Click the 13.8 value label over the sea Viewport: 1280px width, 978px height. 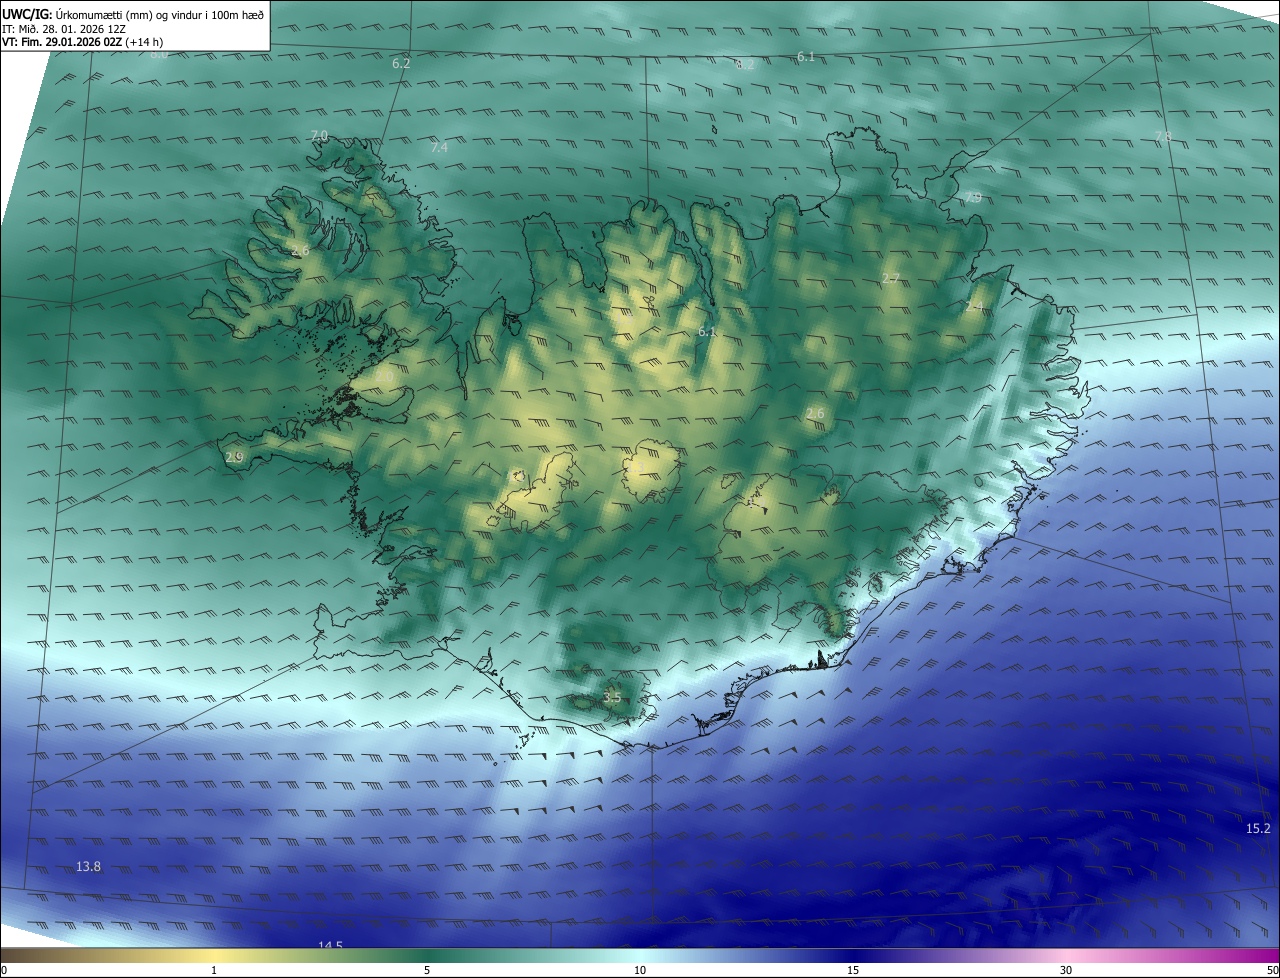click(88, 867)
